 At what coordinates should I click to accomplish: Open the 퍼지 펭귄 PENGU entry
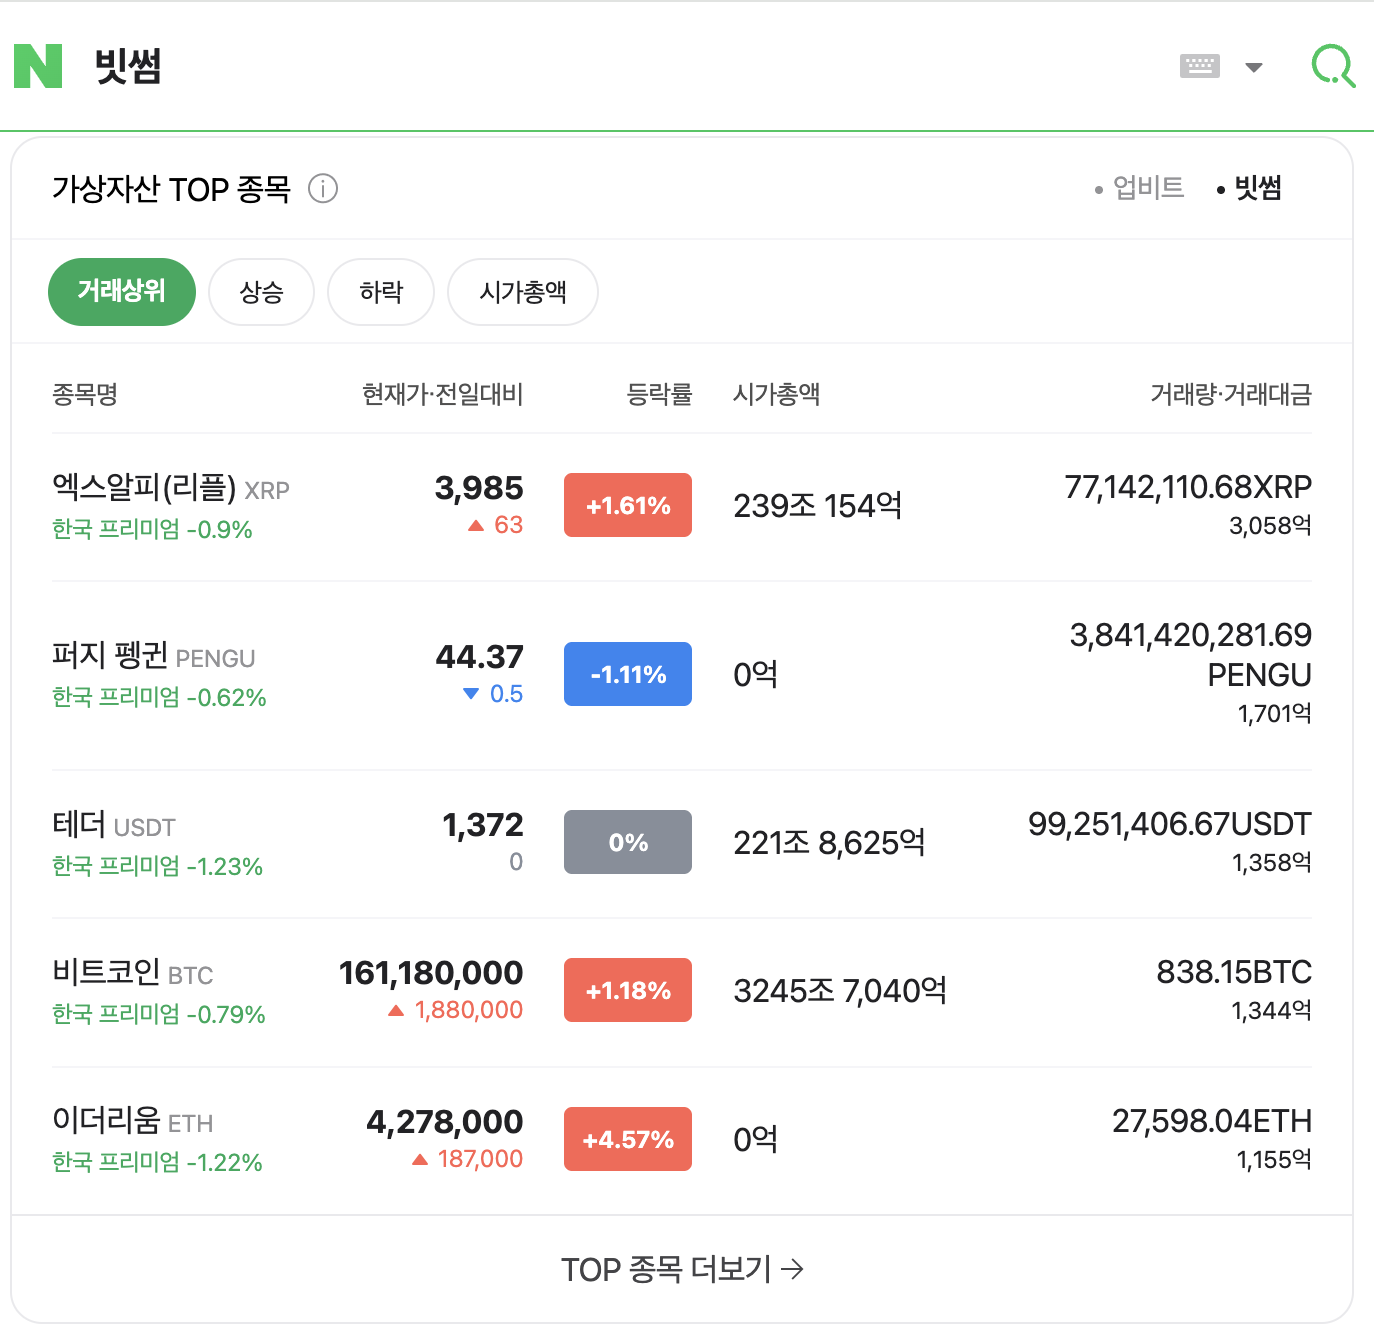point(153,656)
